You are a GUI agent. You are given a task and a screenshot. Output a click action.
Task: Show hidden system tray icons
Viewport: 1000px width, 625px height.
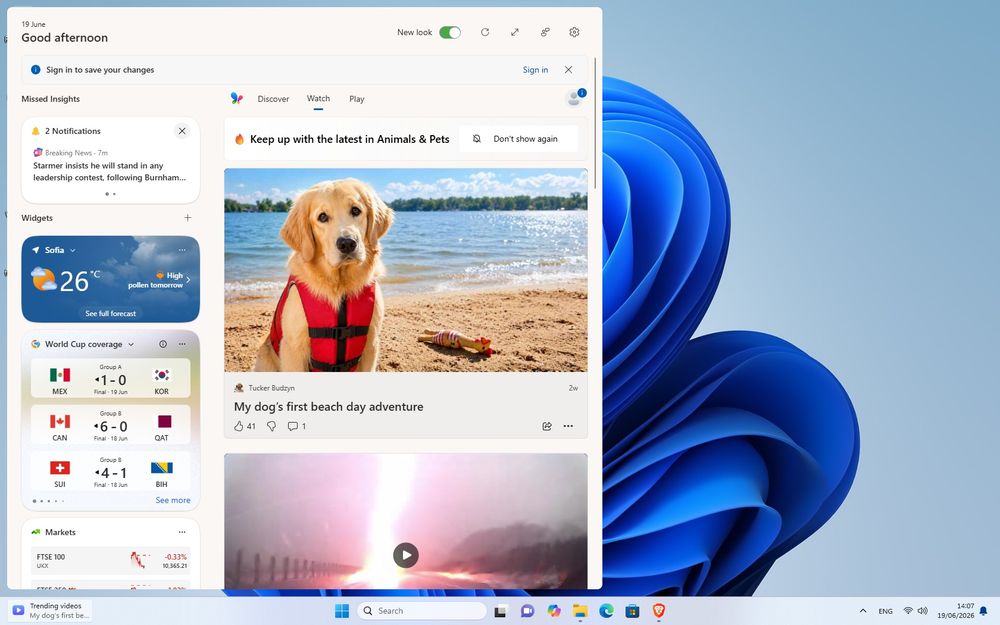pyautogui.click(x=863, y=611)
